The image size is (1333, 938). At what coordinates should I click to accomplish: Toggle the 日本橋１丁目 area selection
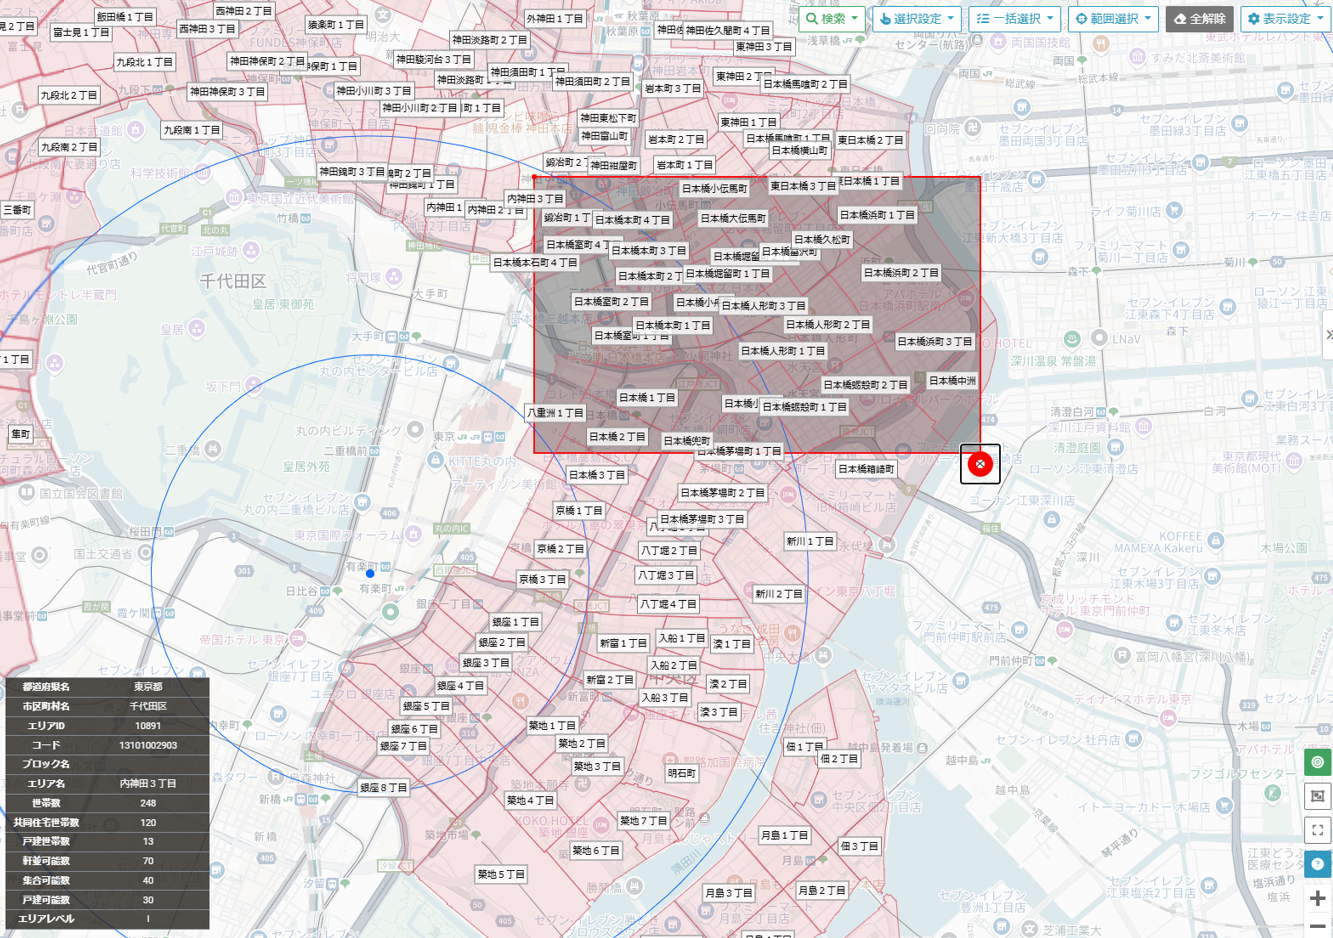pos(647,397)
